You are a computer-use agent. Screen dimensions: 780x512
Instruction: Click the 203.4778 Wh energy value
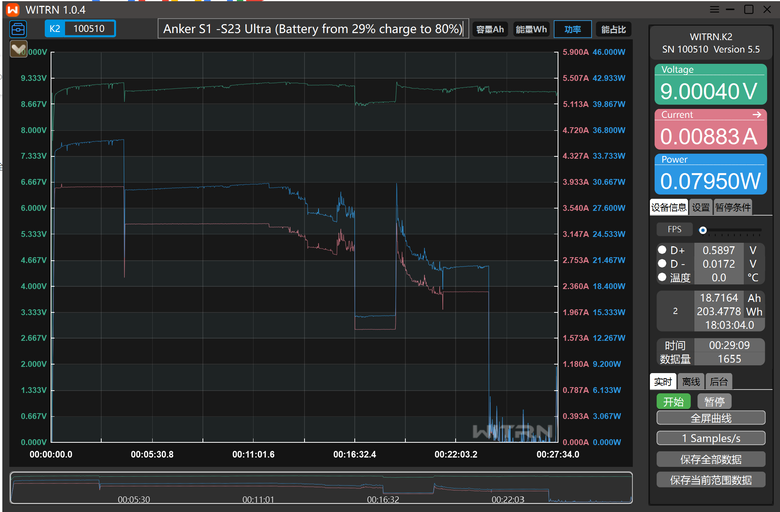click(719, 311)
